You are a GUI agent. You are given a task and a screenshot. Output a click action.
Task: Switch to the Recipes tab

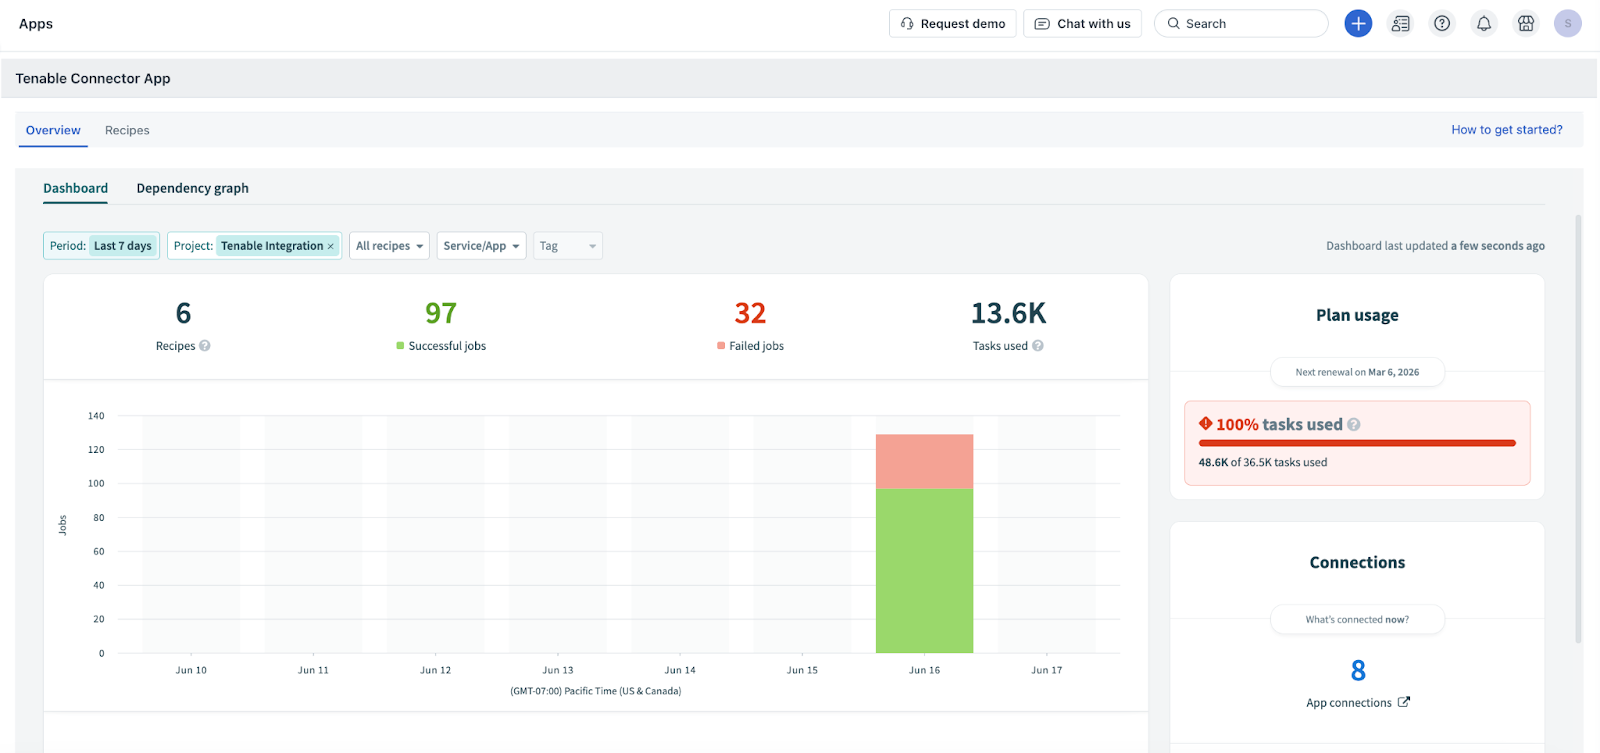pyautogui.click(x=127, y=130)
